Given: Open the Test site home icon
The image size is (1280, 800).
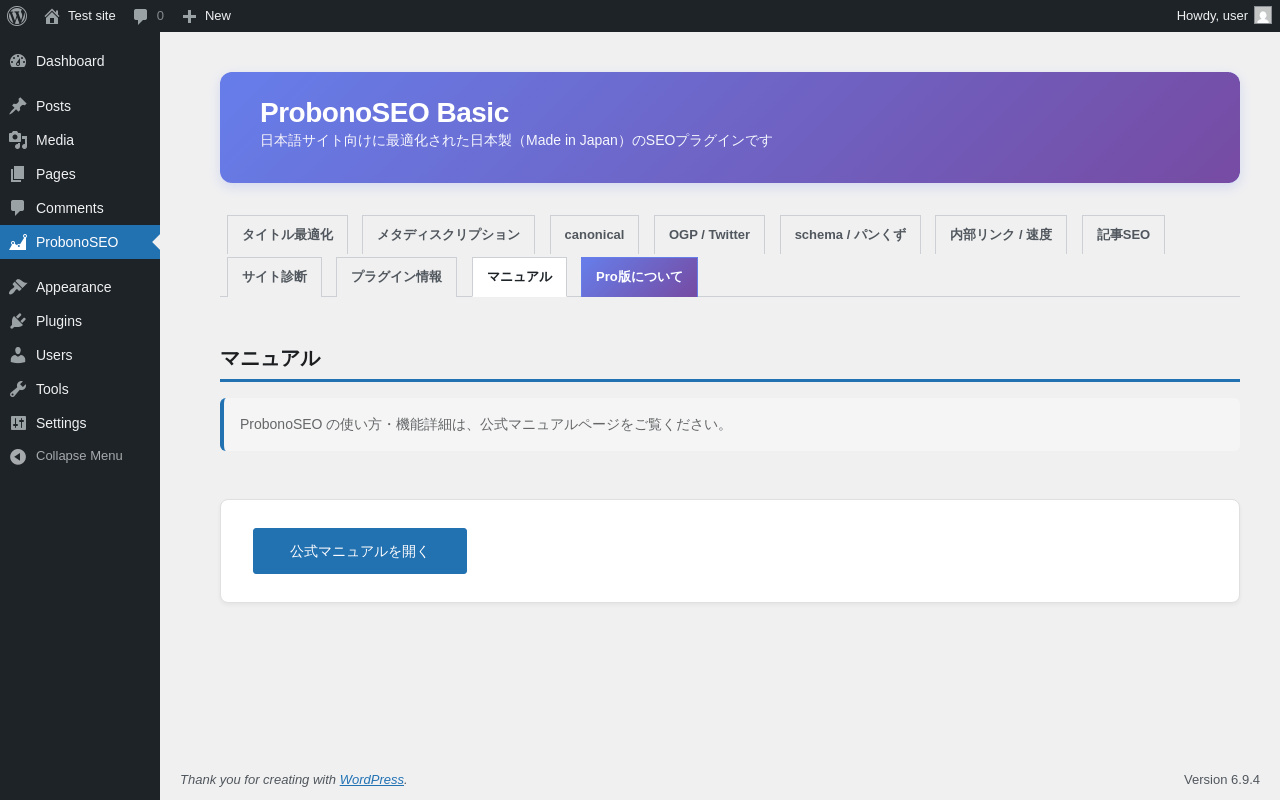Looking at the screenshot, I should [52, 16].
